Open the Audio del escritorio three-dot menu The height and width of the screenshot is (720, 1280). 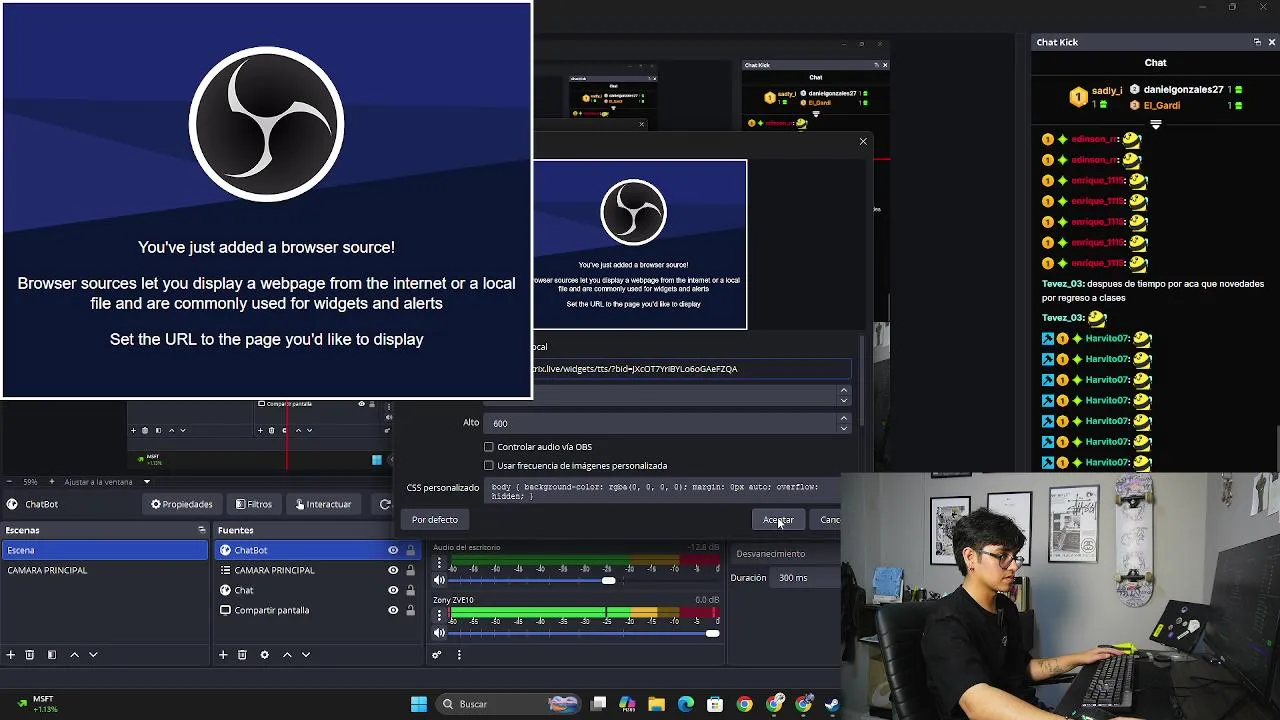pos(439,564)
